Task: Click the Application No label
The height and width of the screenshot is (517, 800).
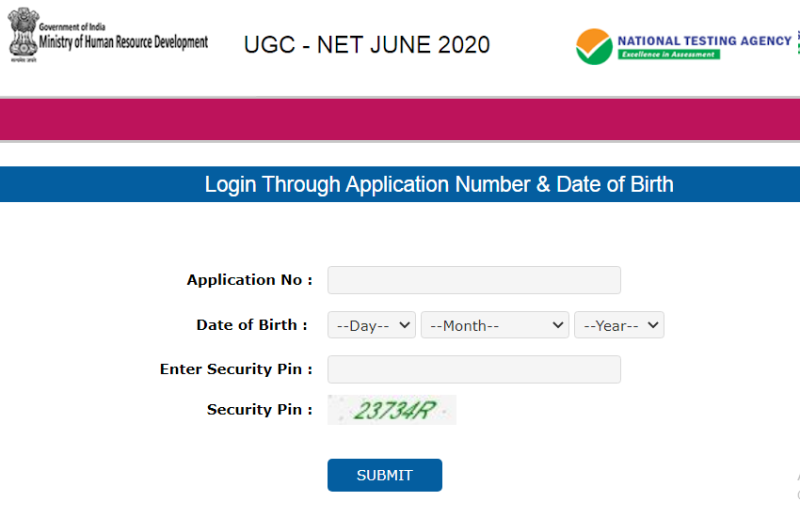Action: click(x=250, y=280)
